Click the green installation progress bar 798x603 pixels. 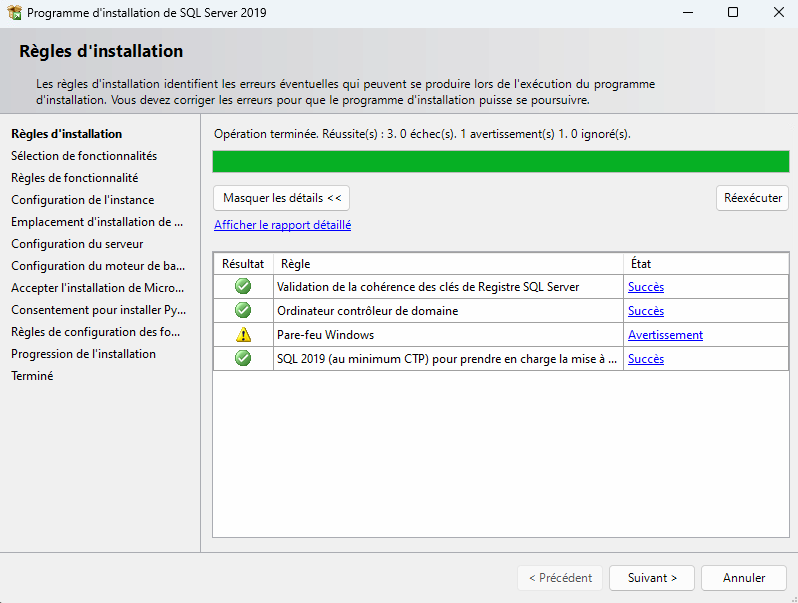[x=500, y=162]
